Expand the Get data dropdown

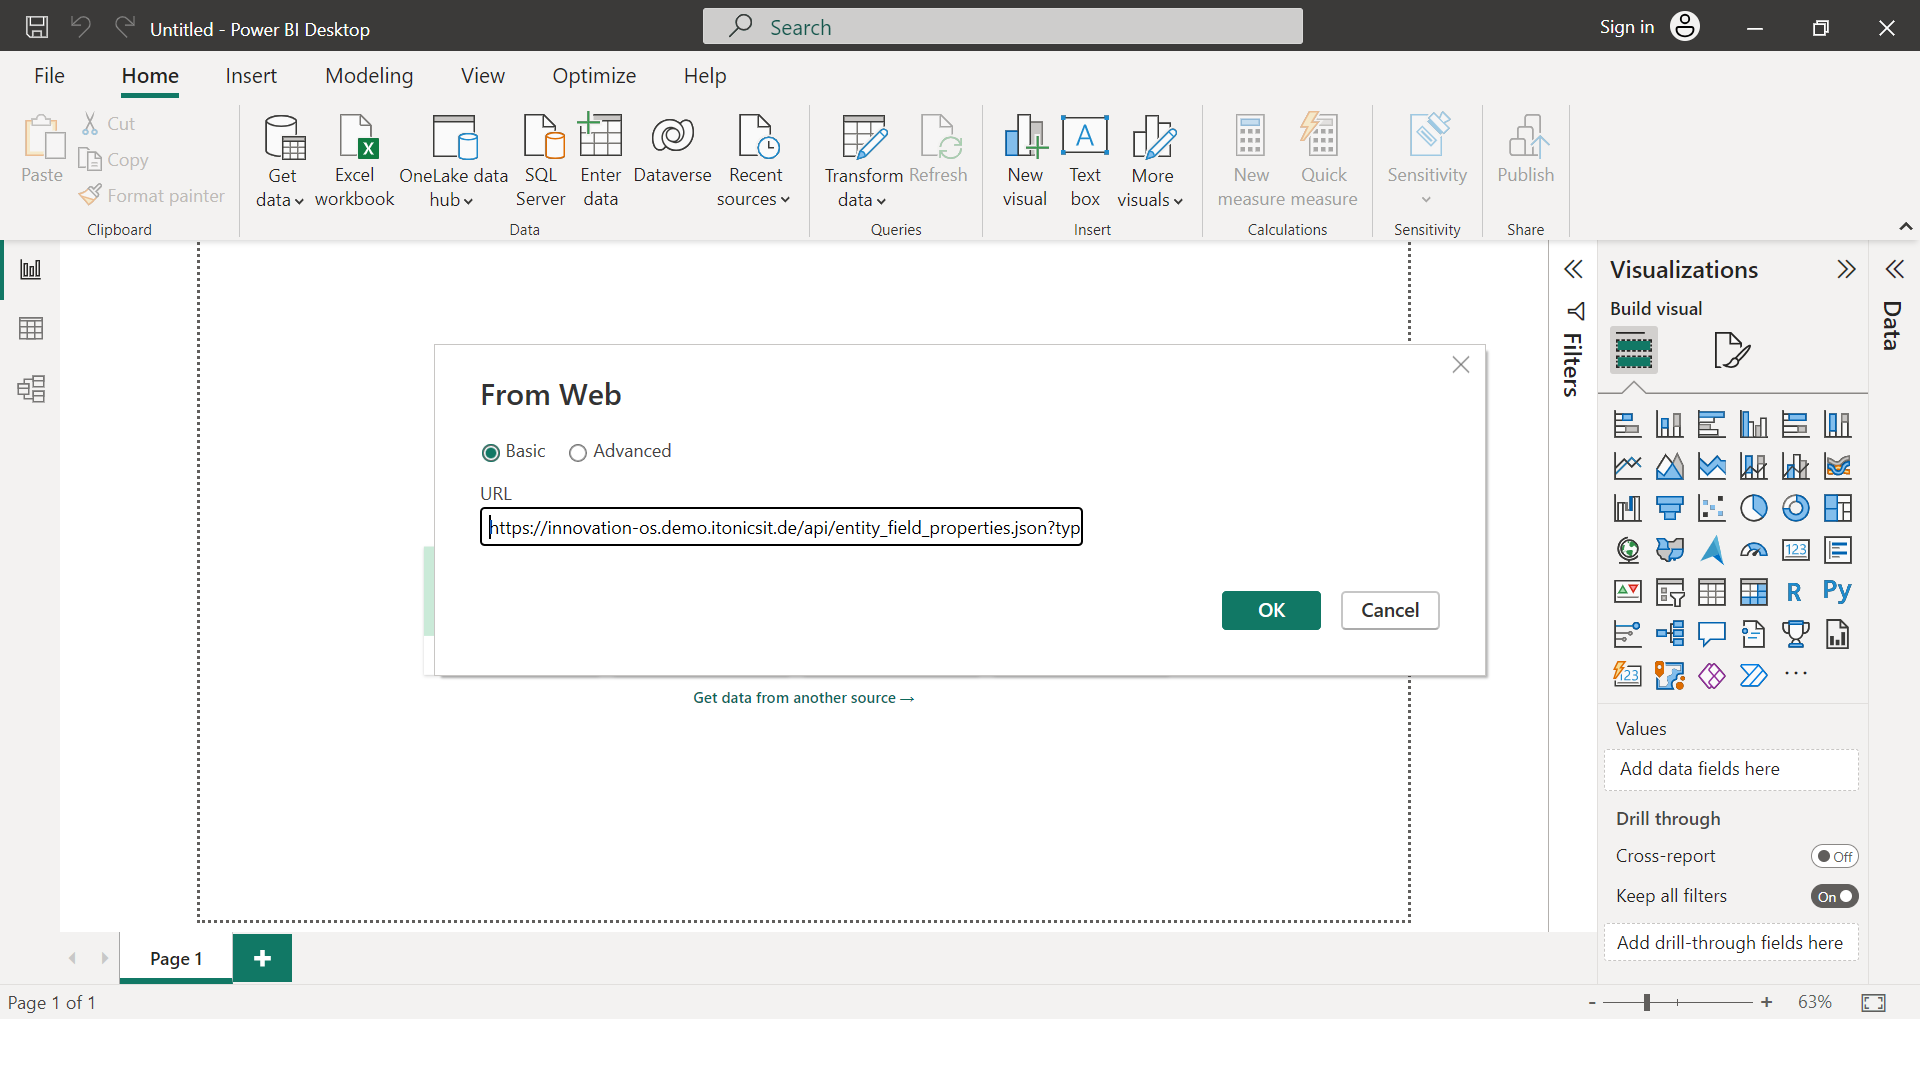280,199
